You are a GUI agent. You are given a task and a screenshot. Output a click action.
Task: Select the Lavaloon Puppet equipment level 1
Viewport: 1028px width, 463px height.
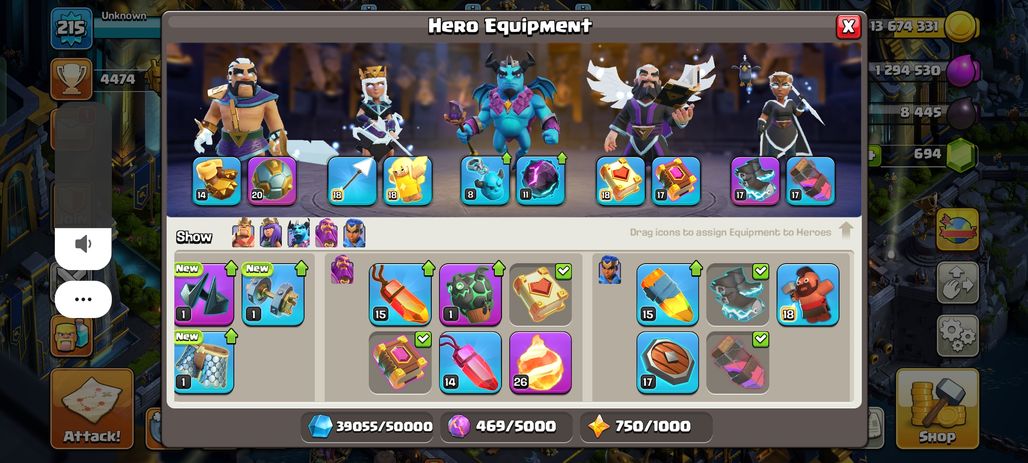pos(470,294)
